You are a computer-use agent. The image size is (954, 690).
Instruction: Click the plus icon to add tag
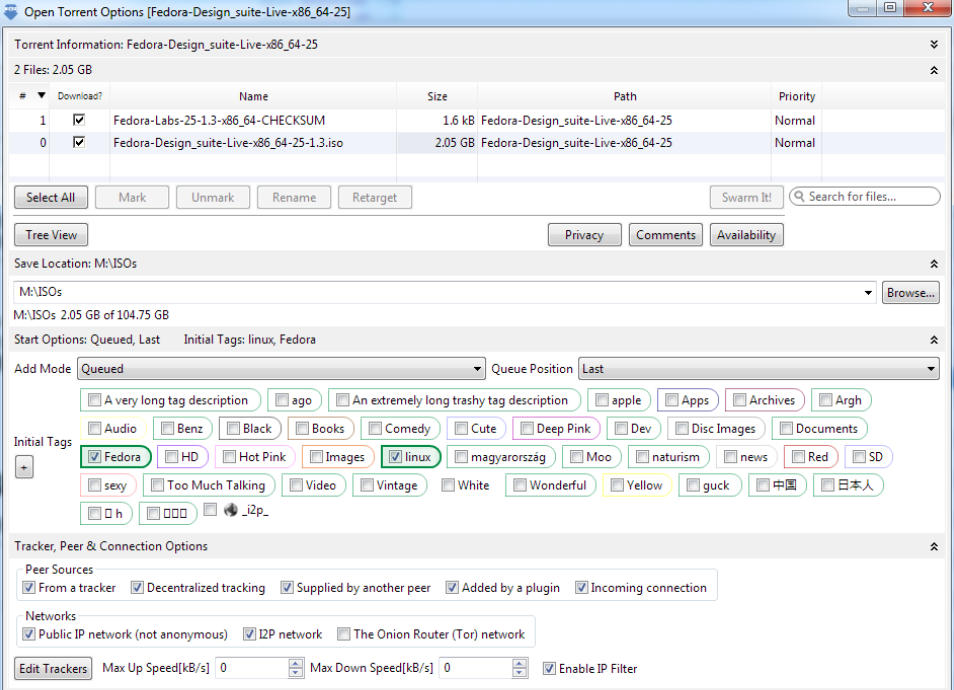(25, 468)
